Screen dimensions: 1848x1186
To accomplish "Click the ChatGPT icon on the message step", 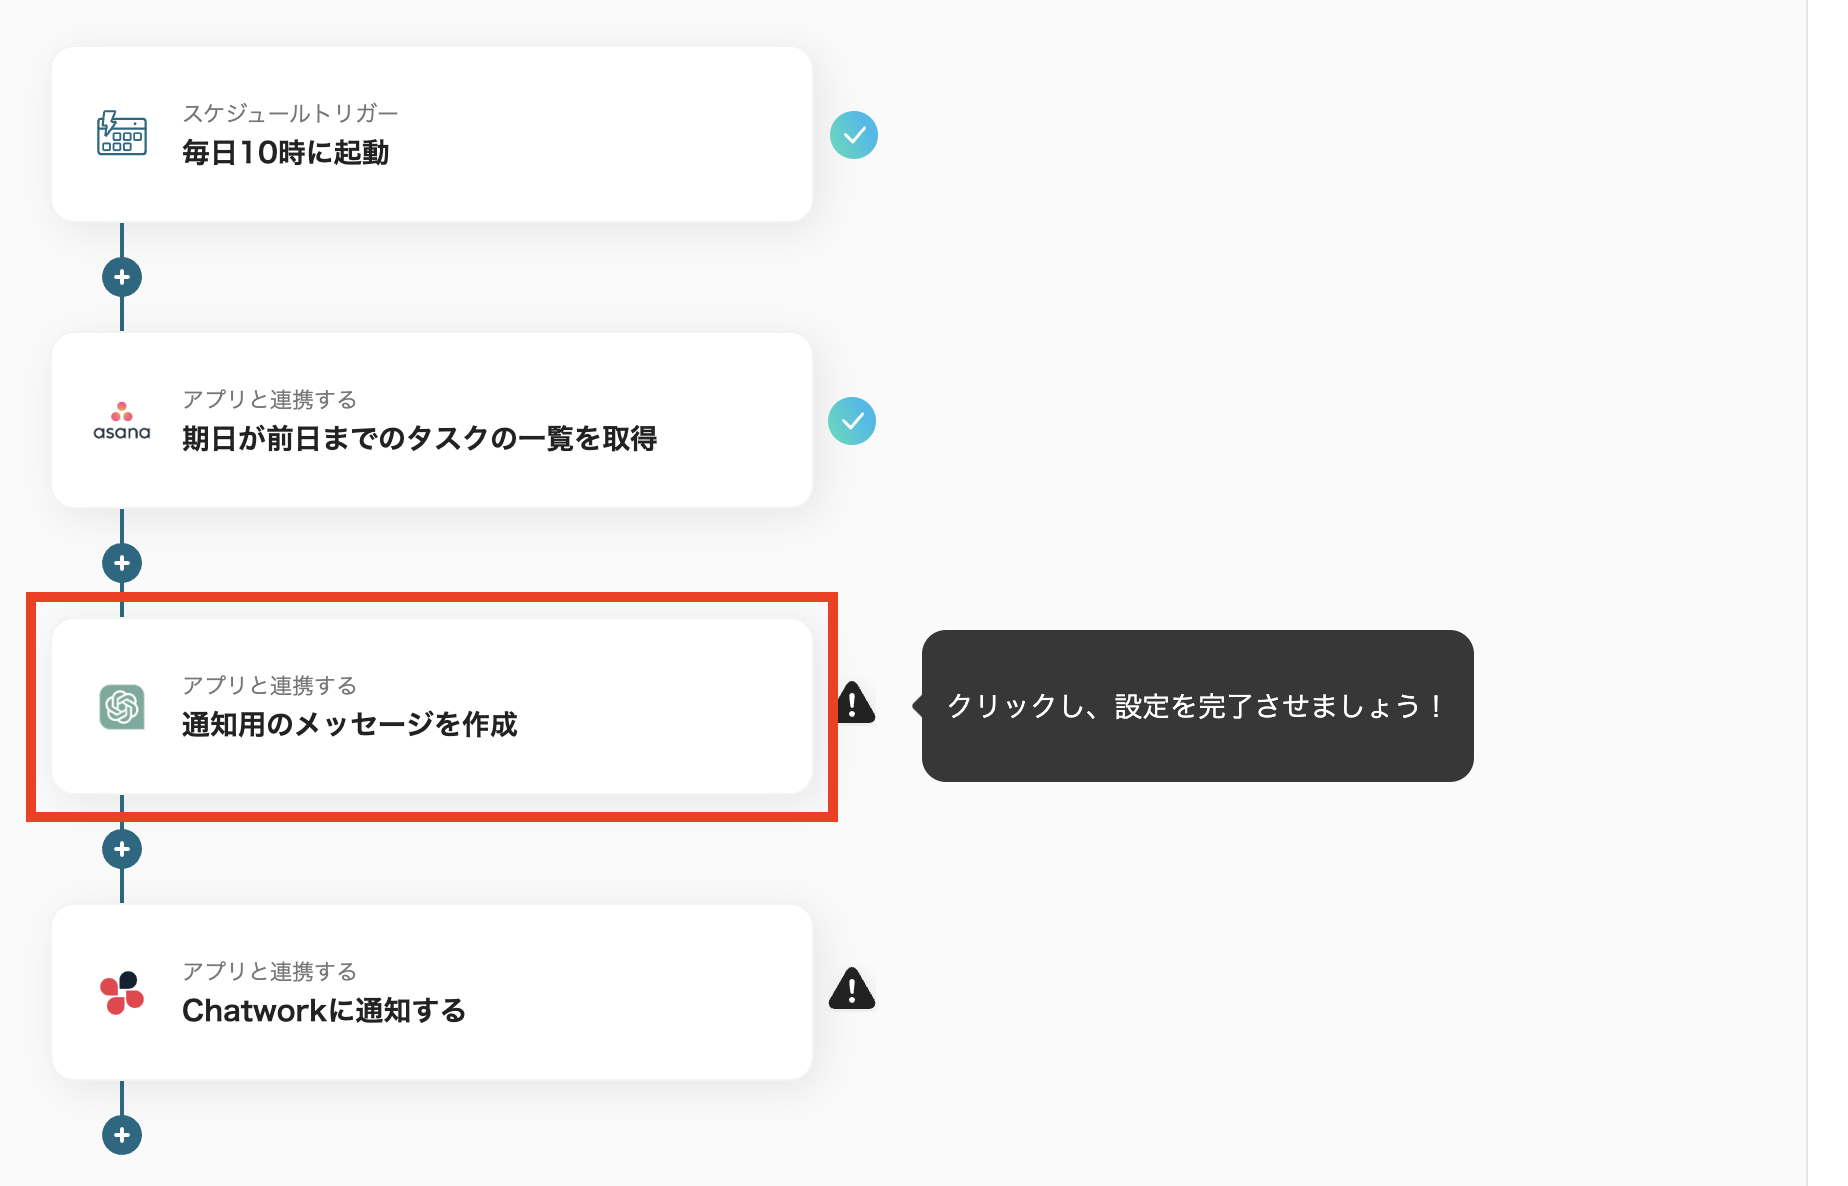I will point(121,706).
